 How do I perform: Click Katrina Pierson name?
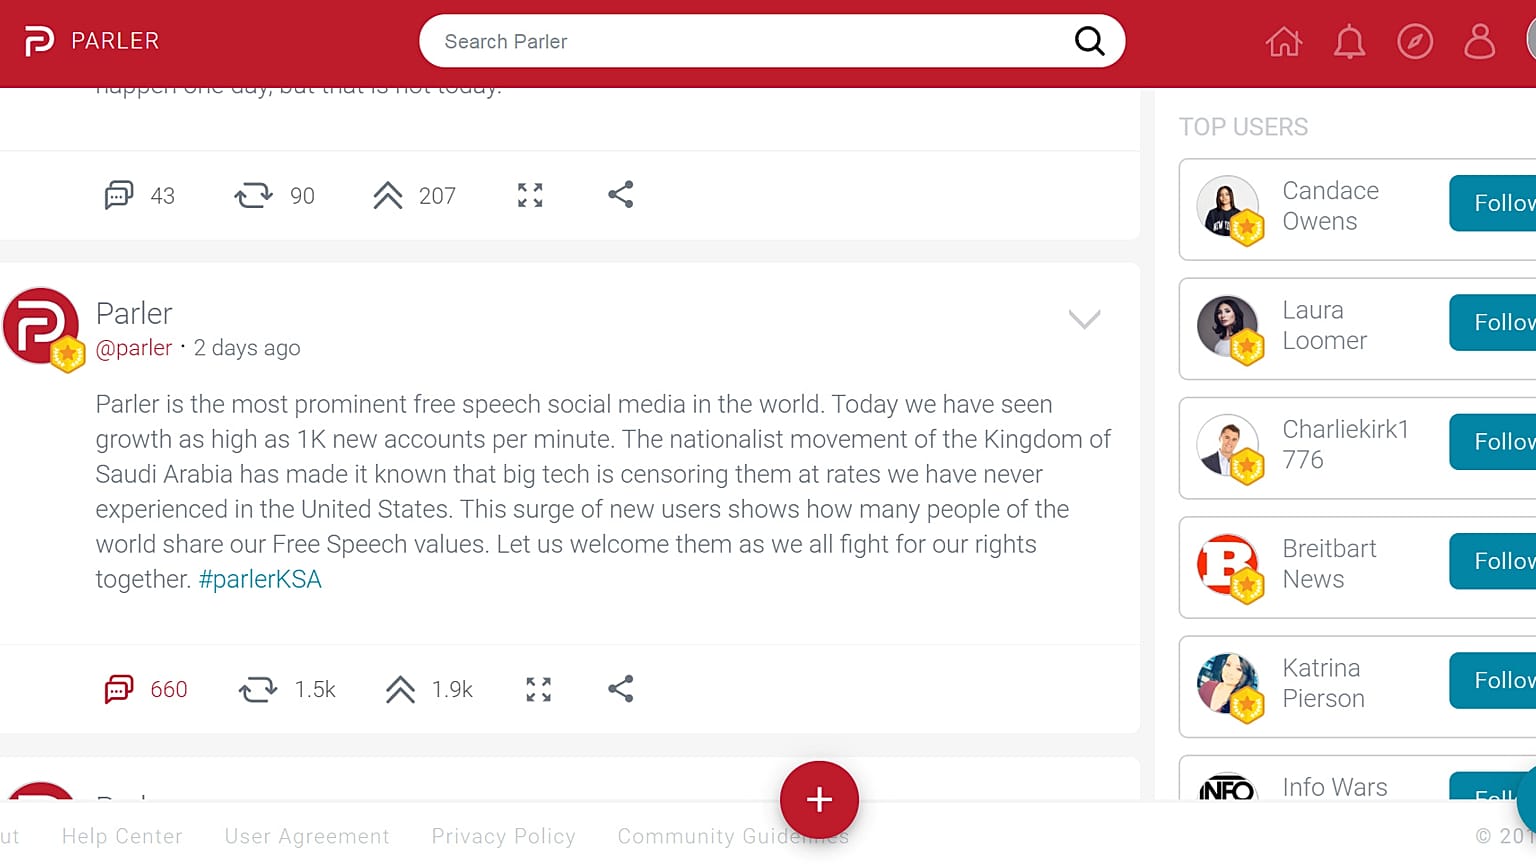[1323, 683]
